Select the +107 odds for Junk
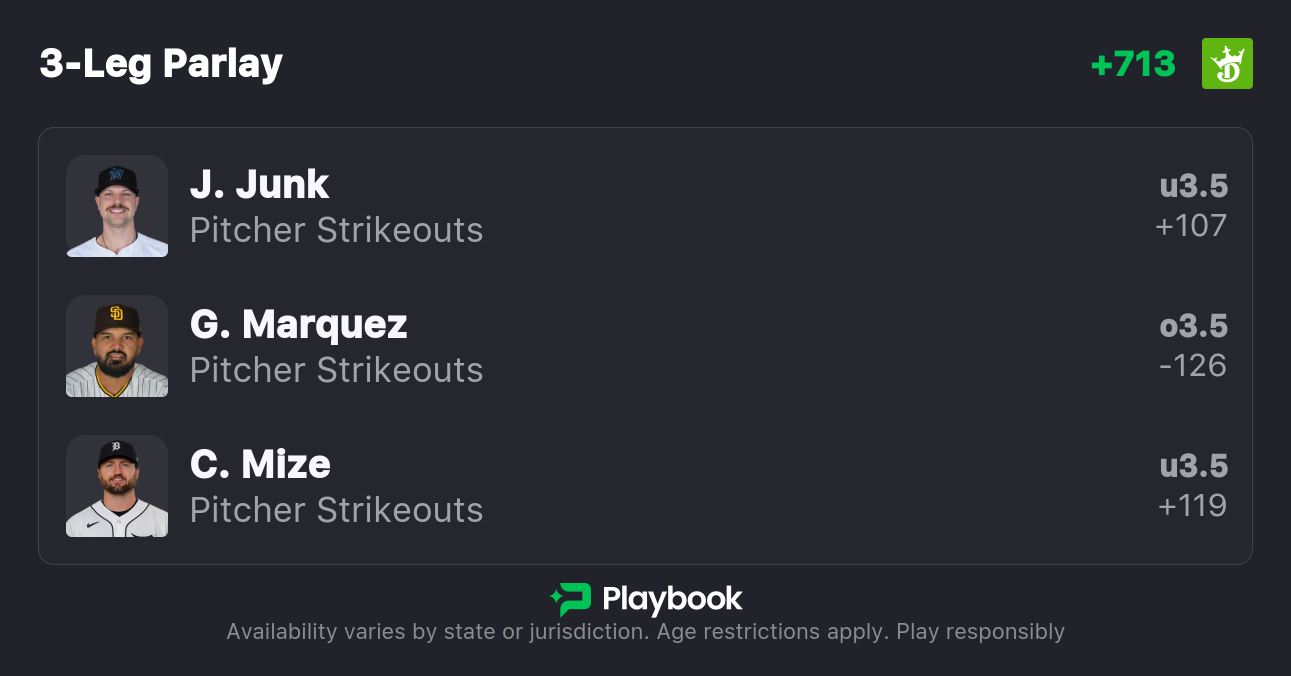Image resolution: width=1291 pixels, height=676 pixels. 1190,226
